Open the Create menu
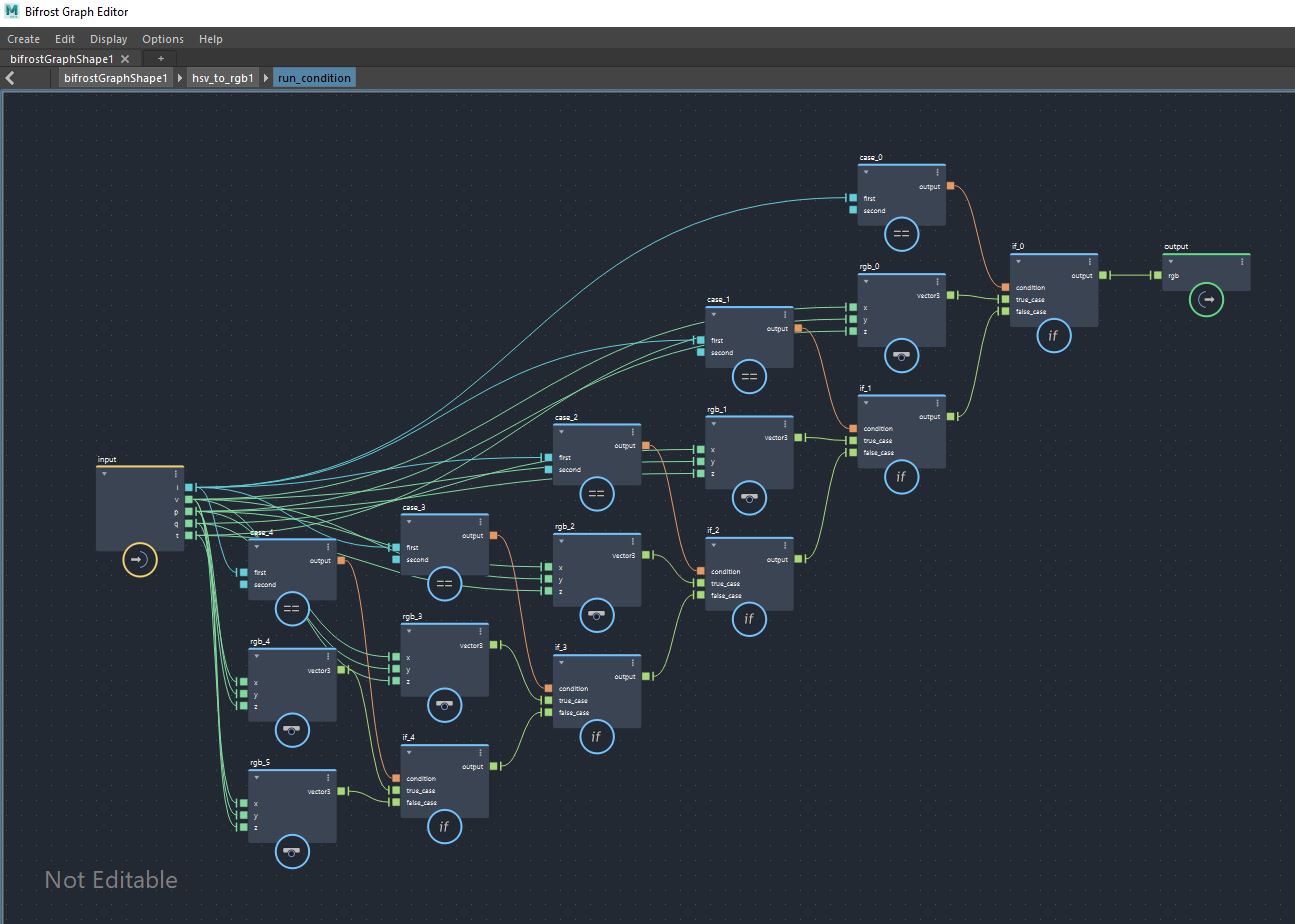The height and width of the screenshot is (924, 1295). point(23,39)
